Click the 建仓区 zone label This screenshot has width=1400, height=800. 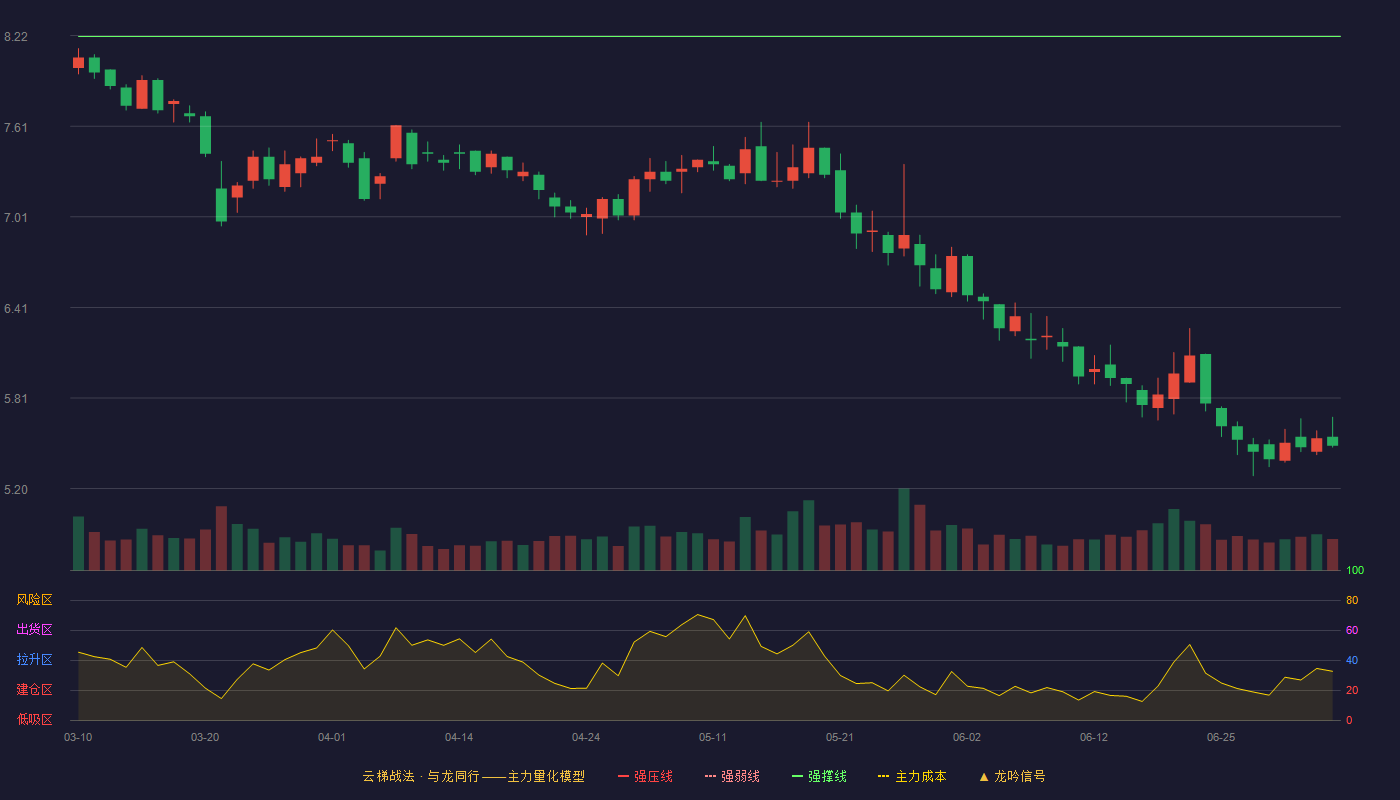pos(34,690)
